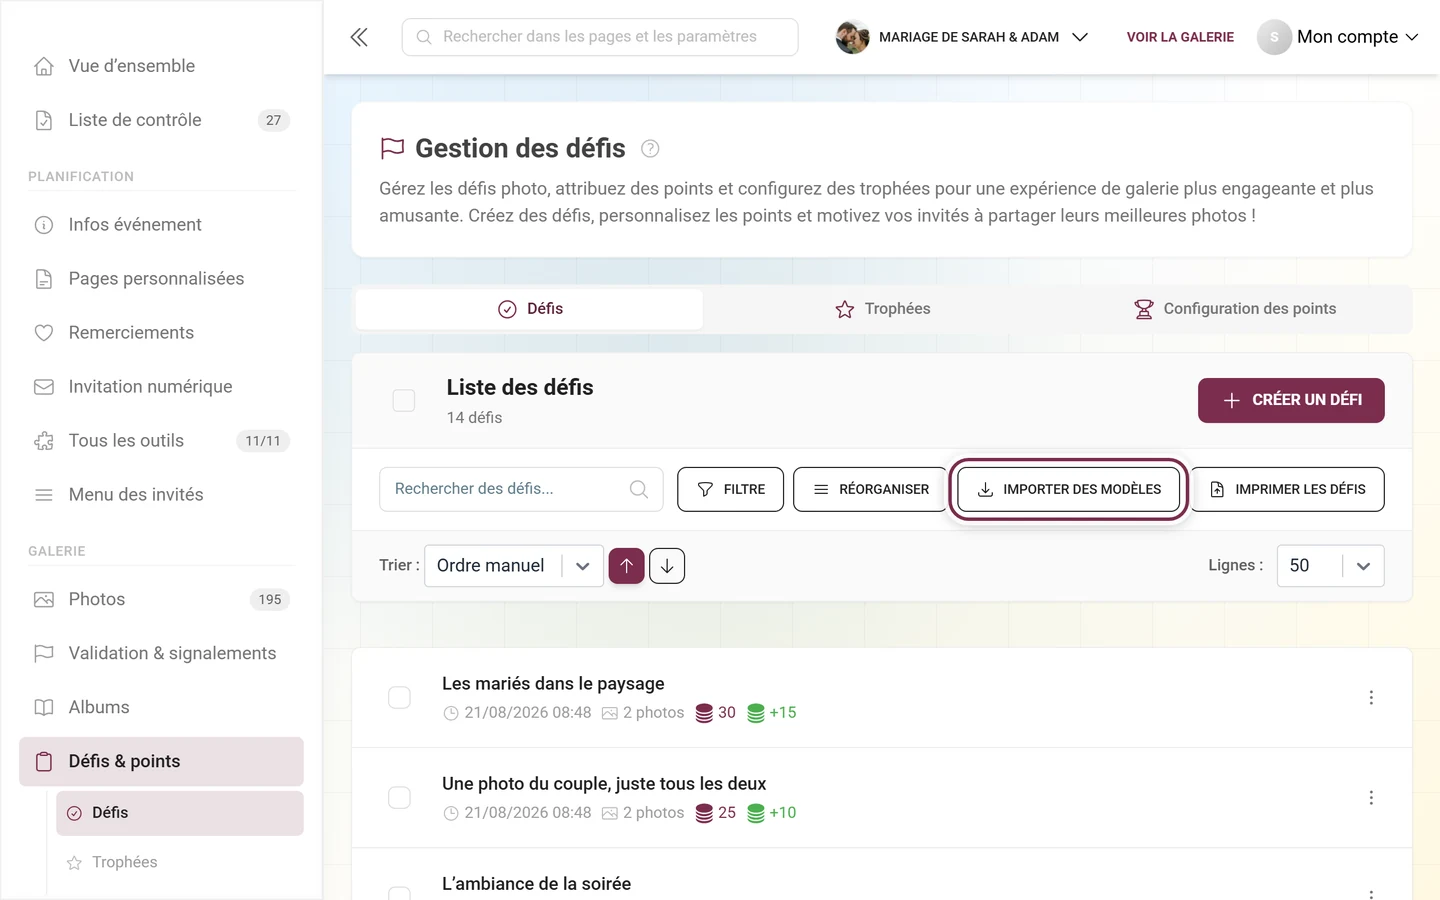Open Menu des invités
The height and width of the screenshot is (900, 1440).
coord(161,495)
